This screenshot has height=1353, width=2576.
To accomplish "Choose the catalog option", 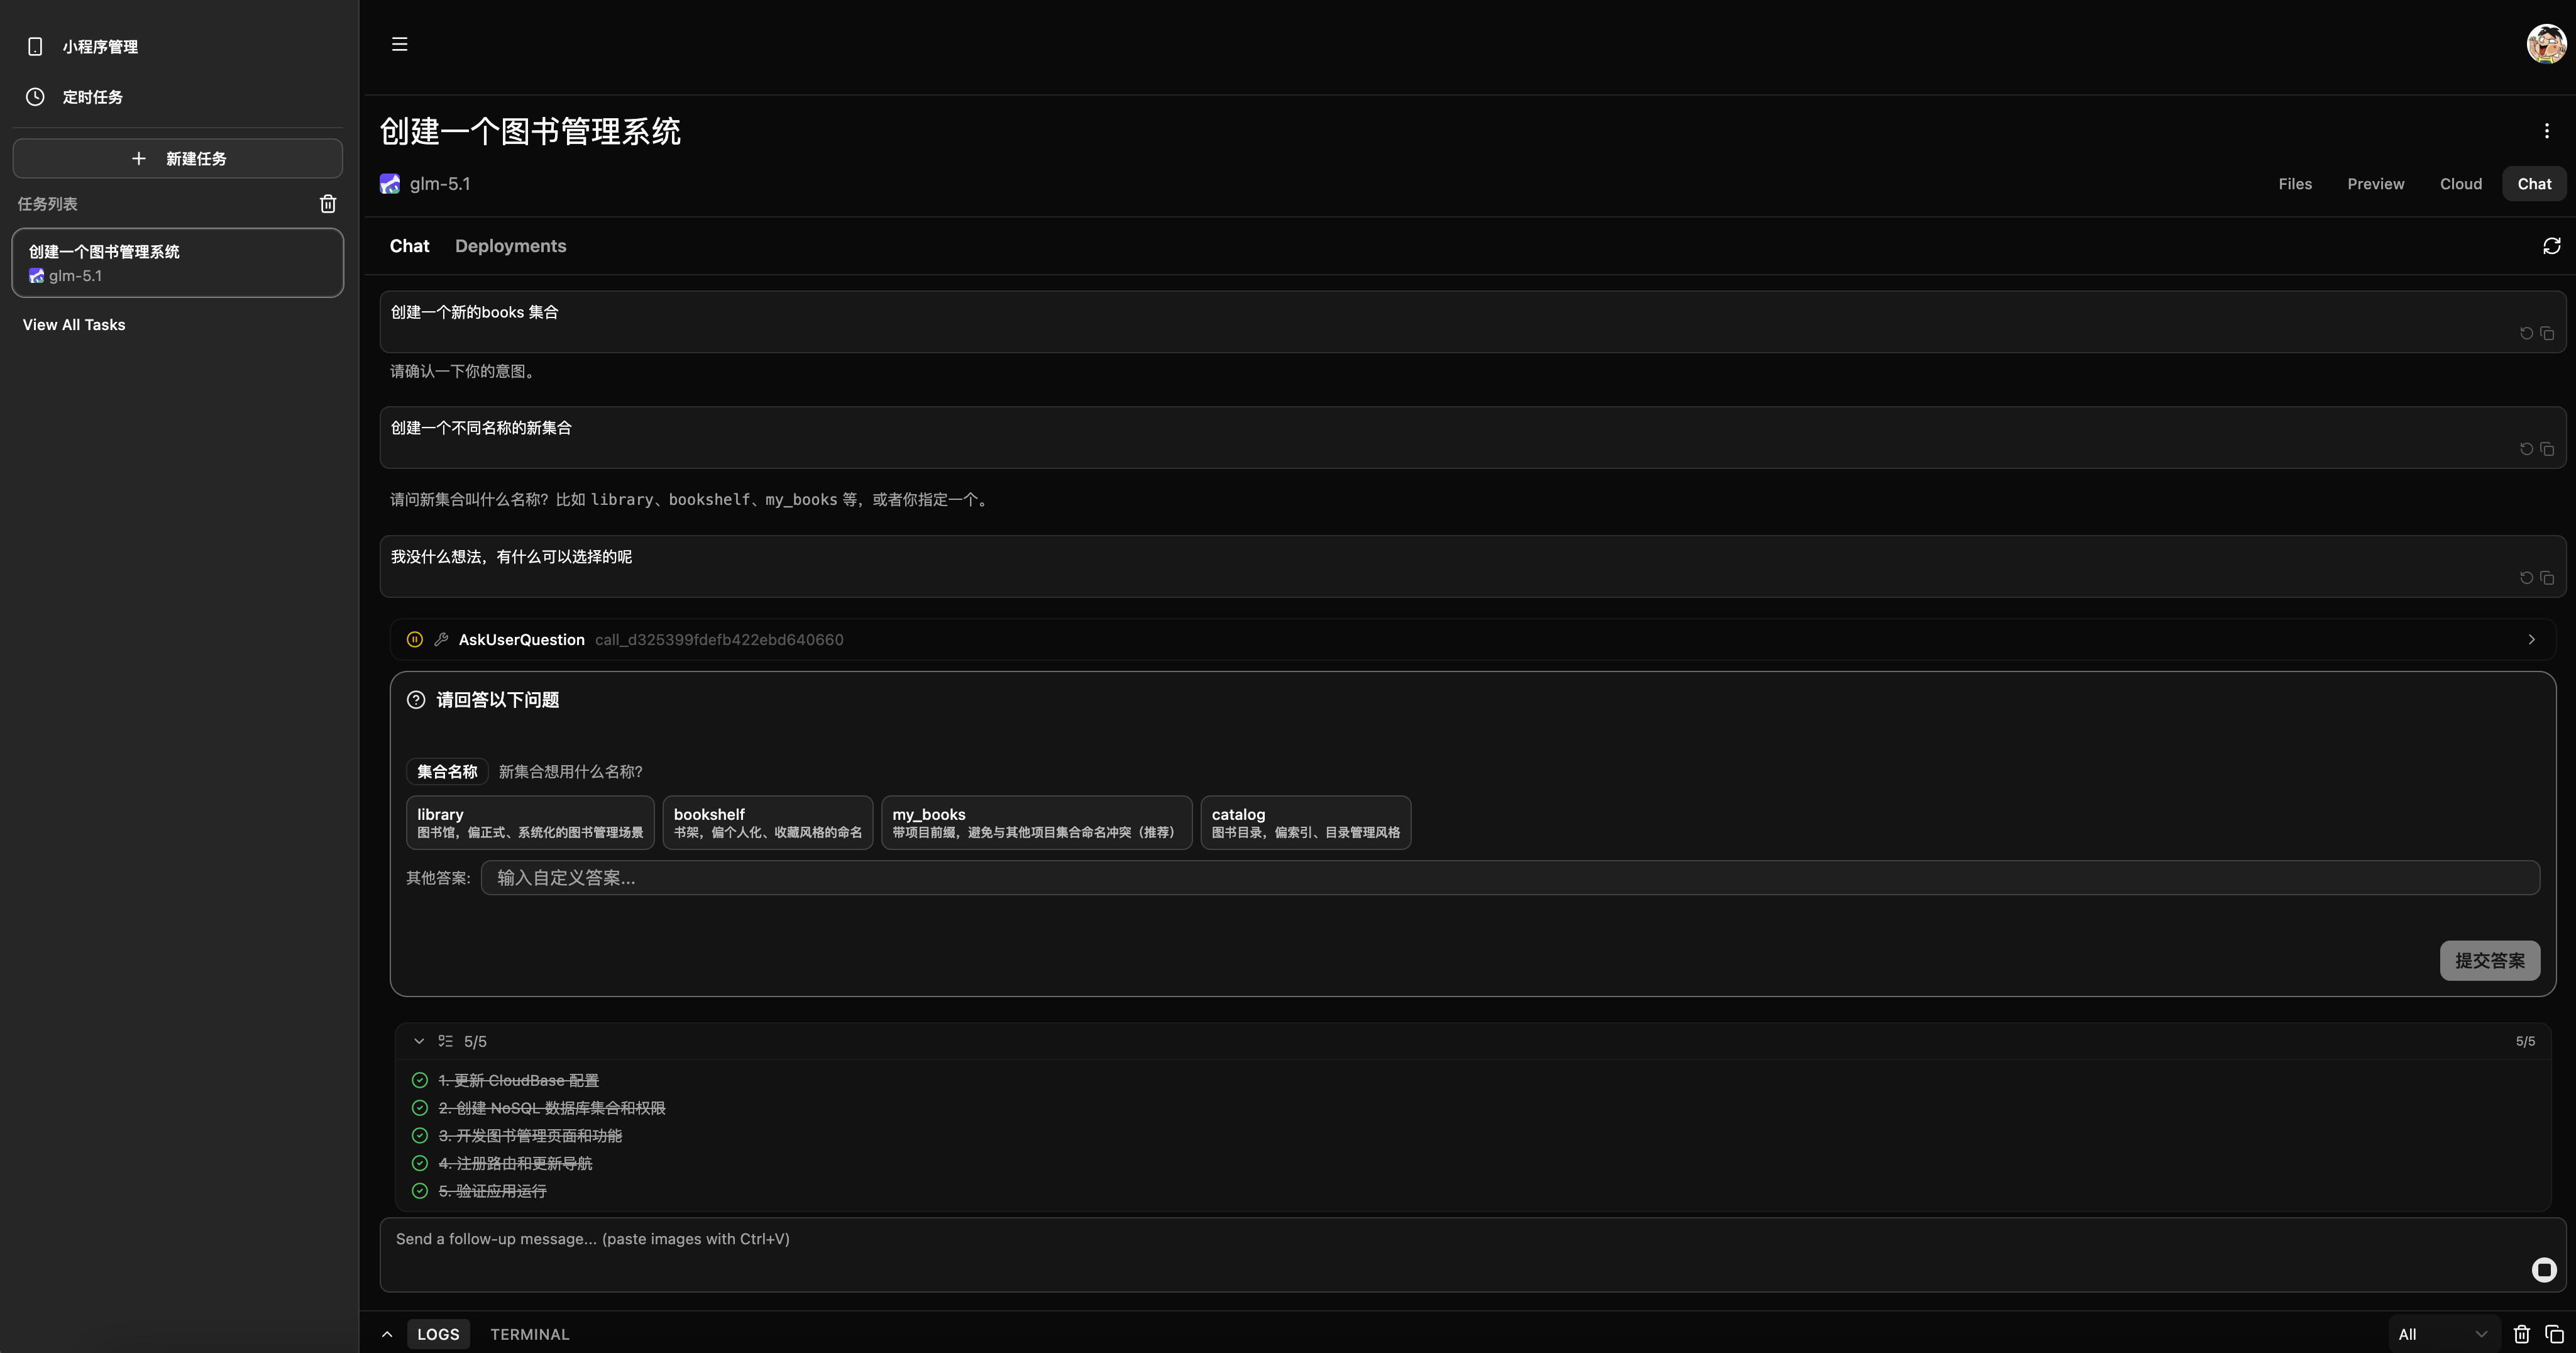I will pyautogui.click(x=1305, y=823).
